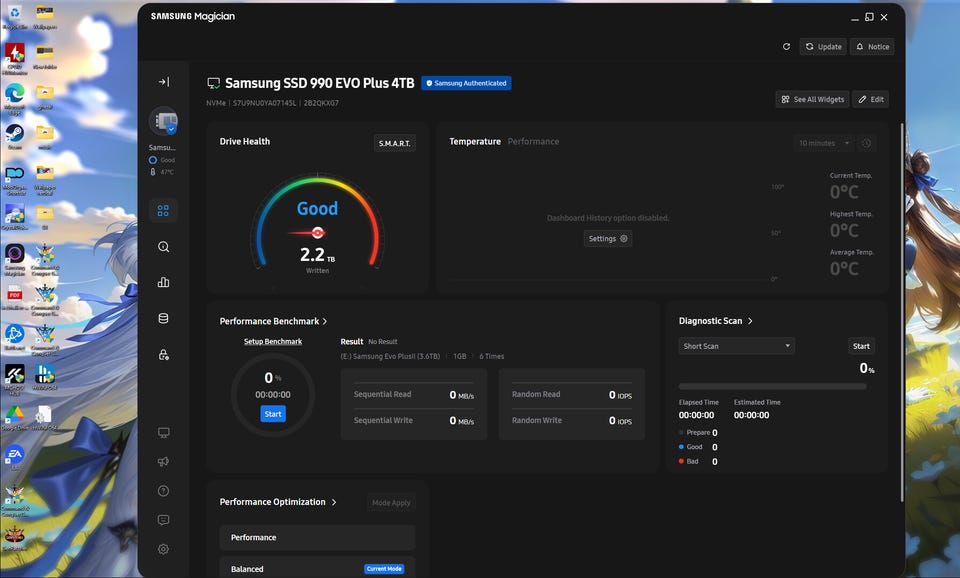Select the Performance optimization mode

point(317,538)
